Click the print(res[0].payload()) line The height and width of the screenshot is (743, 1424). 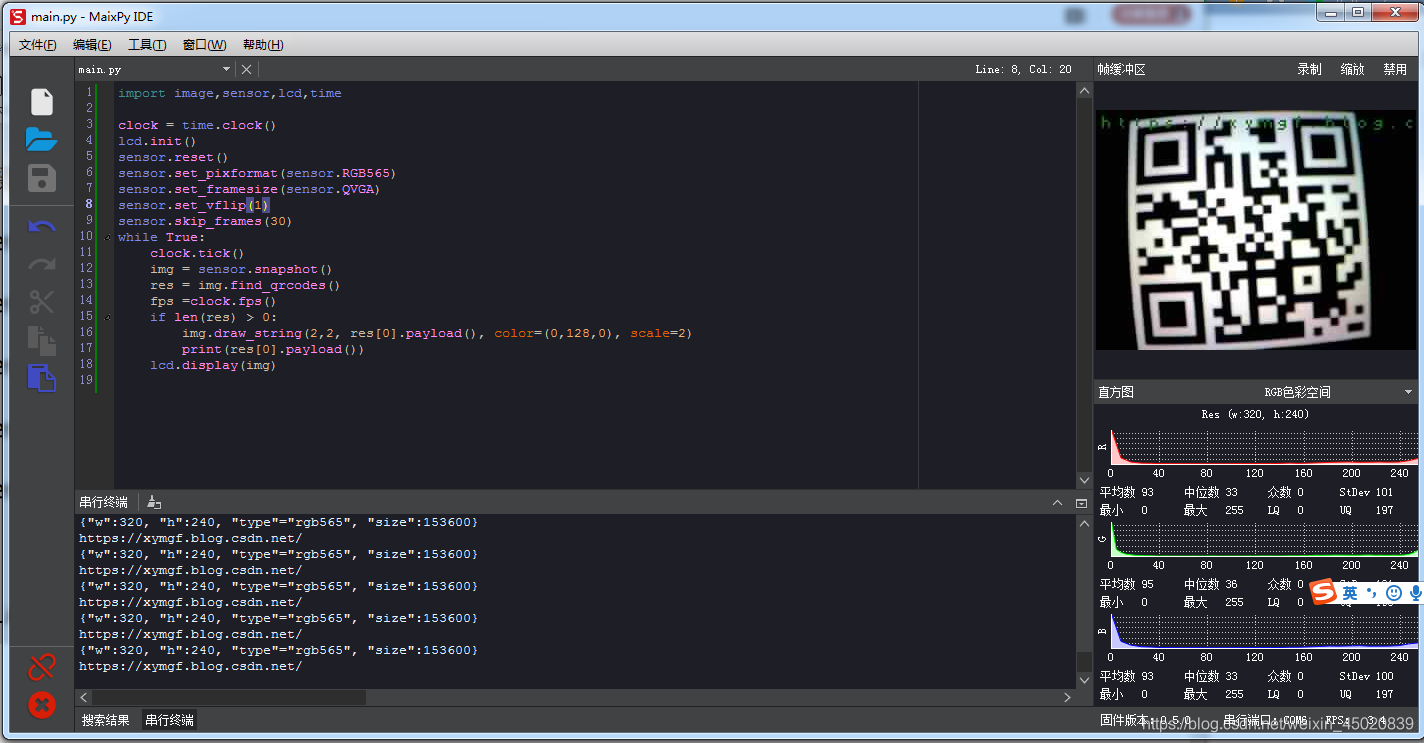click(273, 349)
